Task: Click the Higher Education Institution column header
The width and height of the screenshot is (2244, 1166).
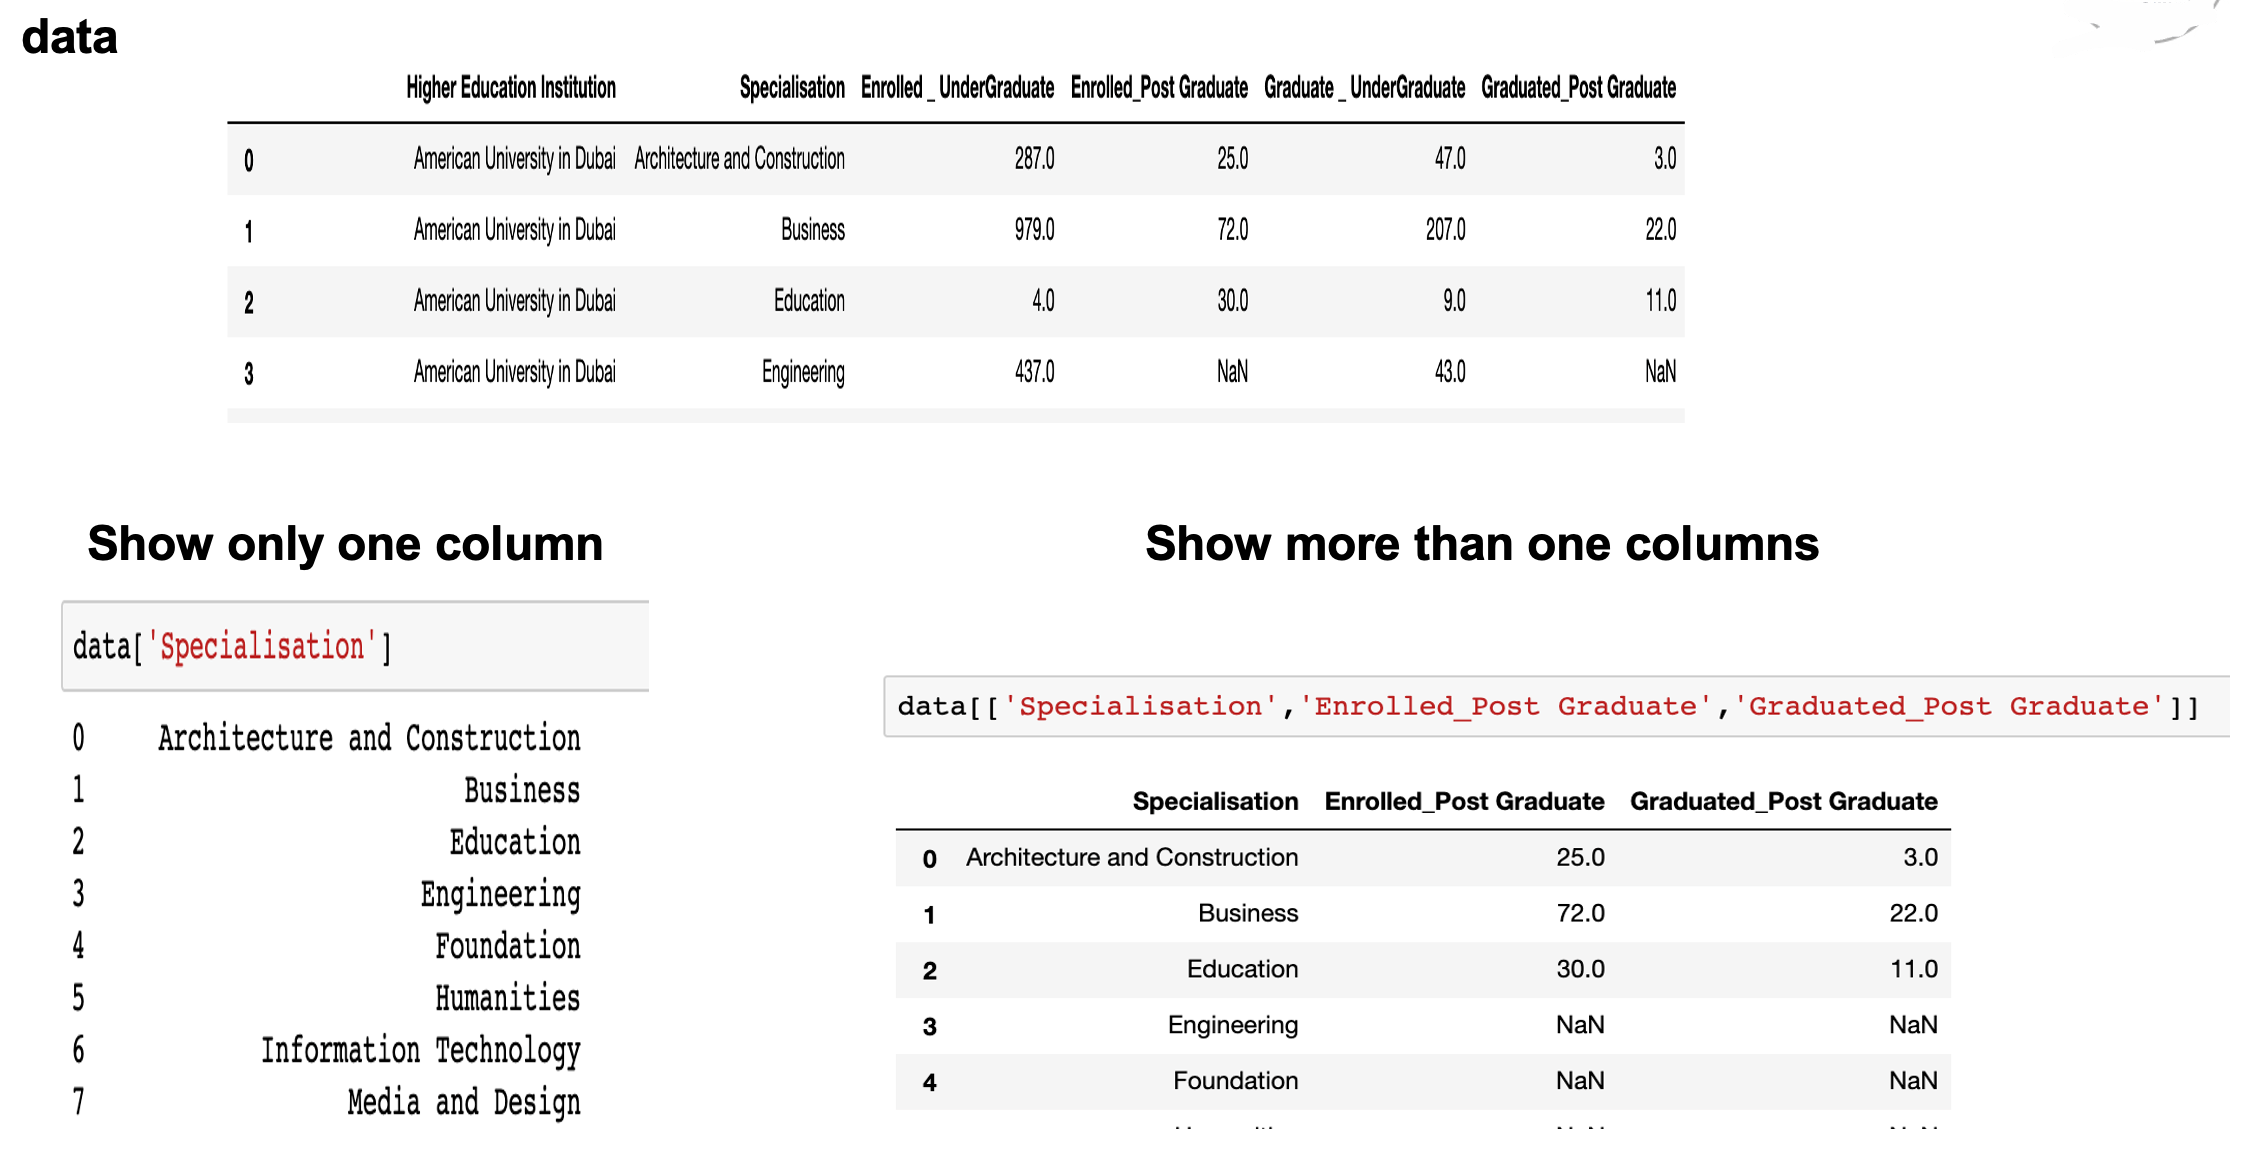Action: [x=510, y=88]
